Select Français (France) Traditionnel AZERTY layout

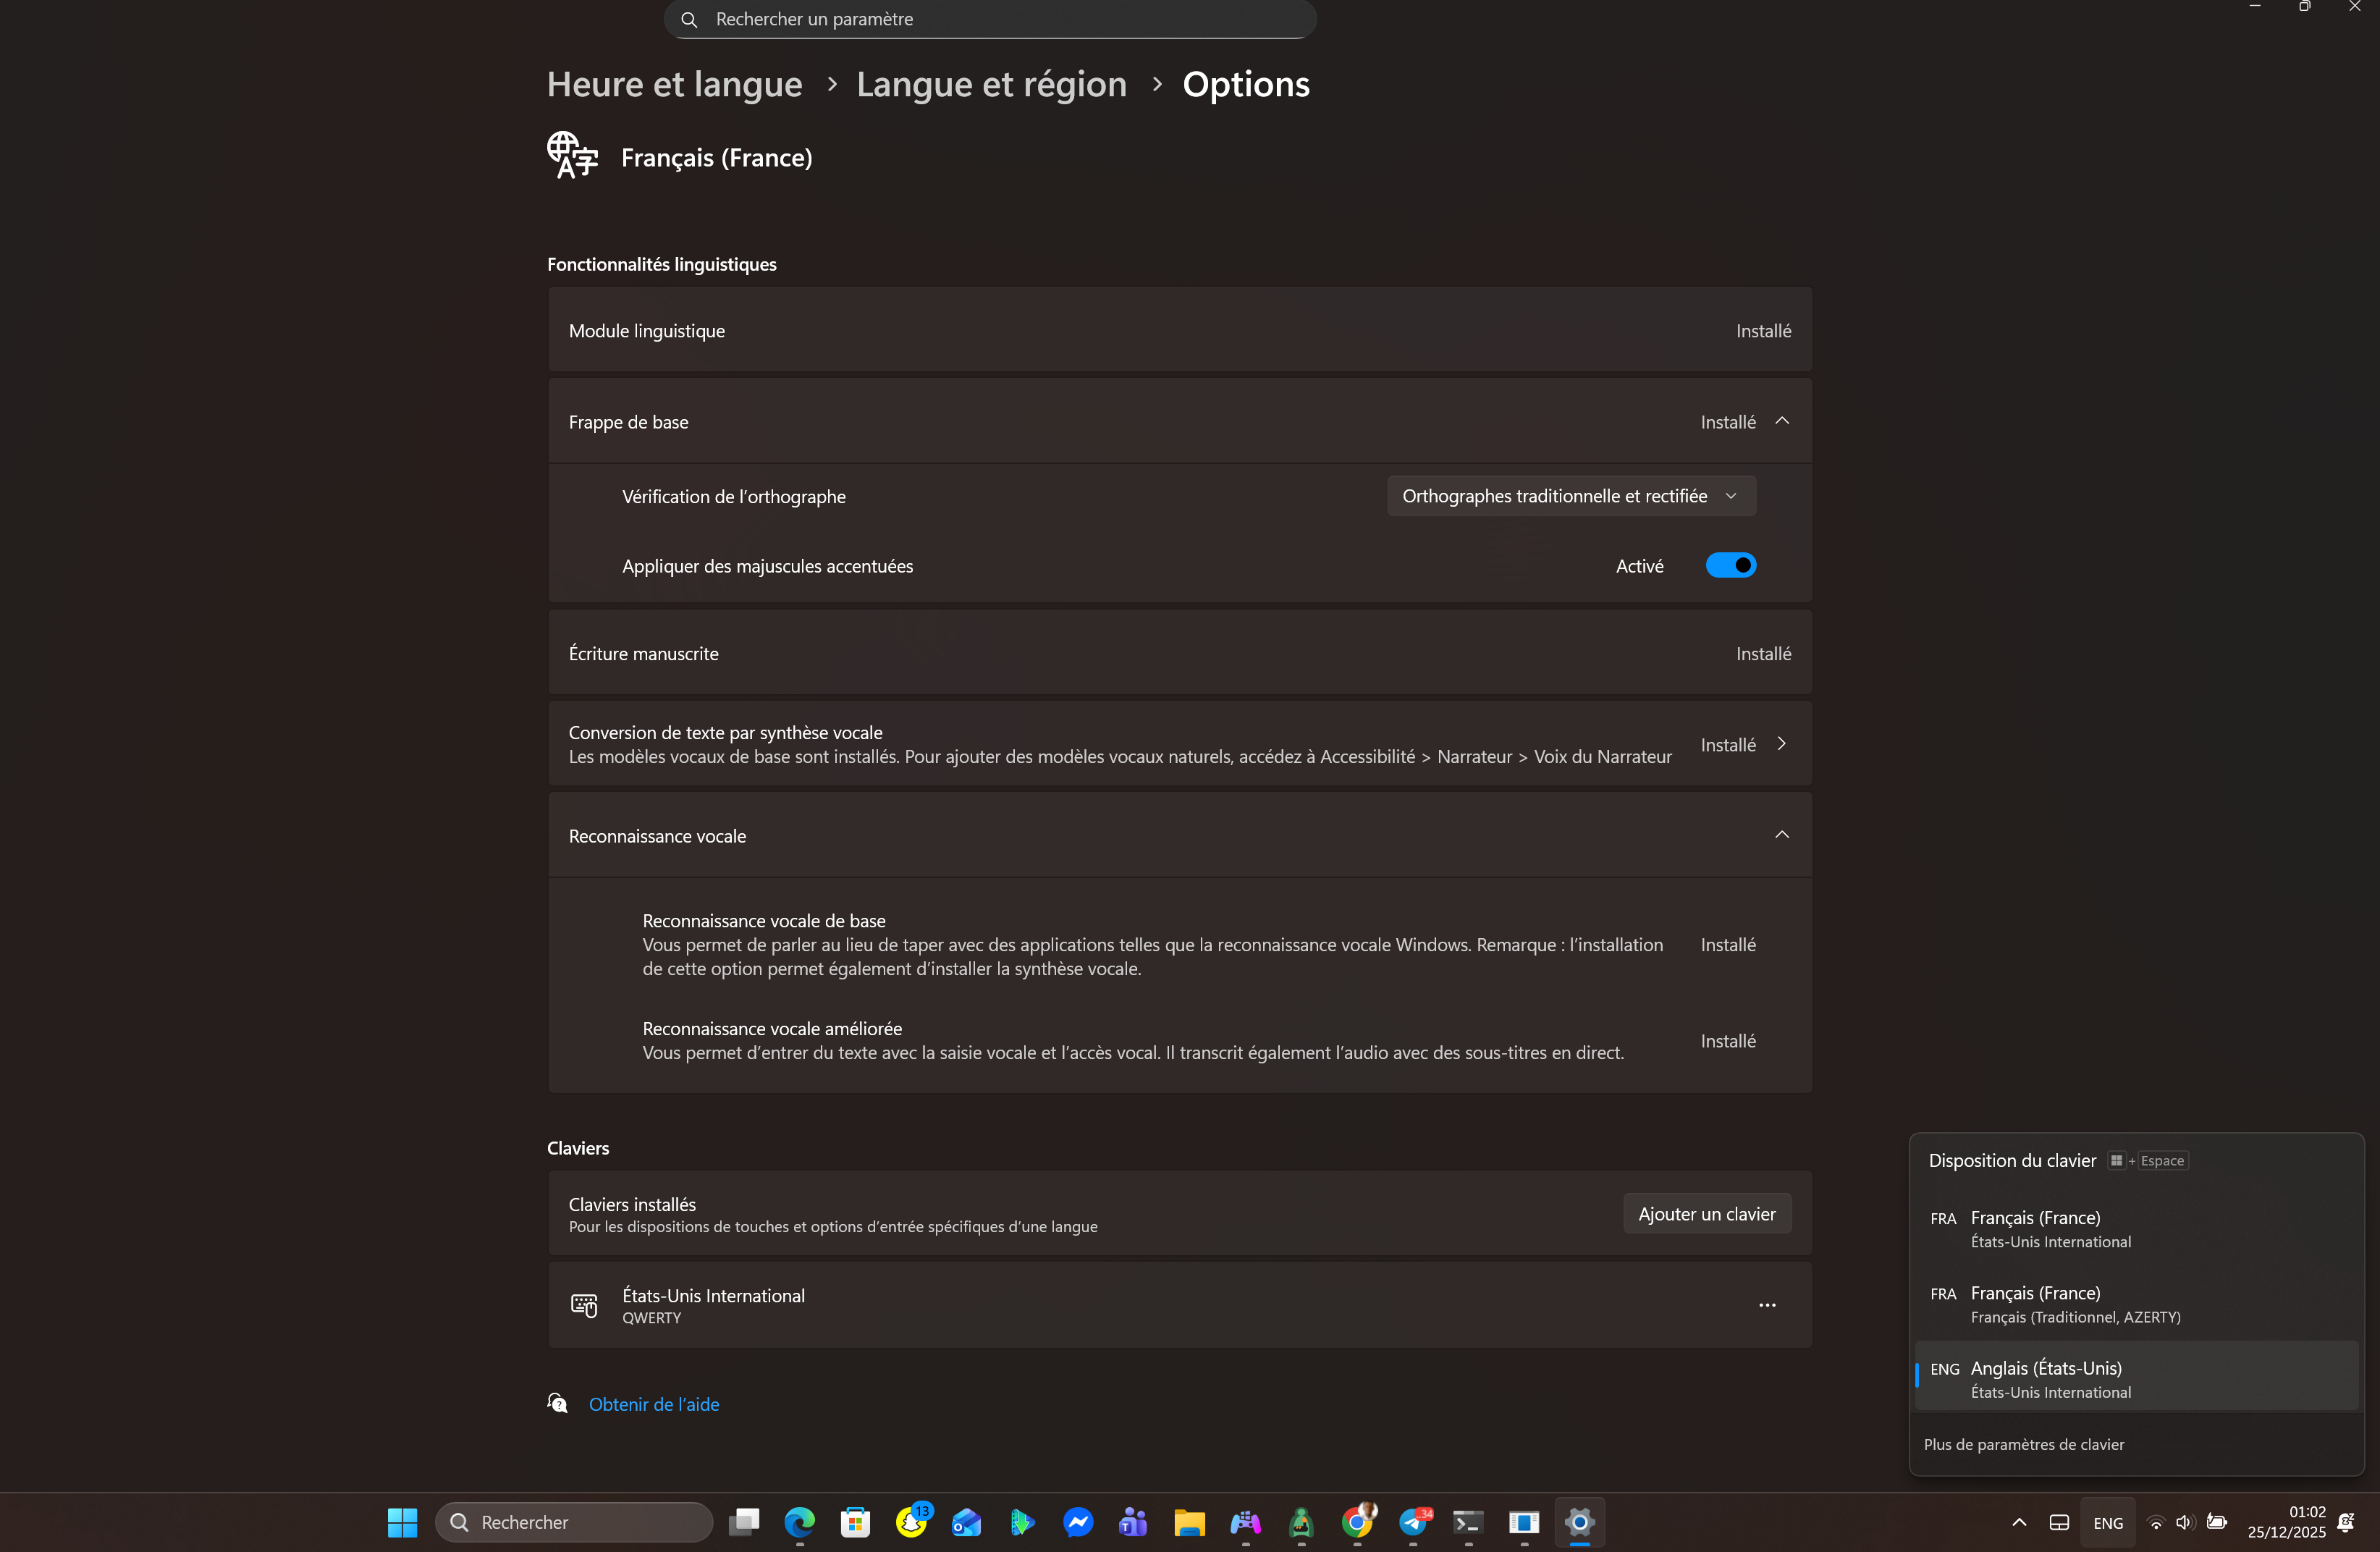tap(2136, 1304)
